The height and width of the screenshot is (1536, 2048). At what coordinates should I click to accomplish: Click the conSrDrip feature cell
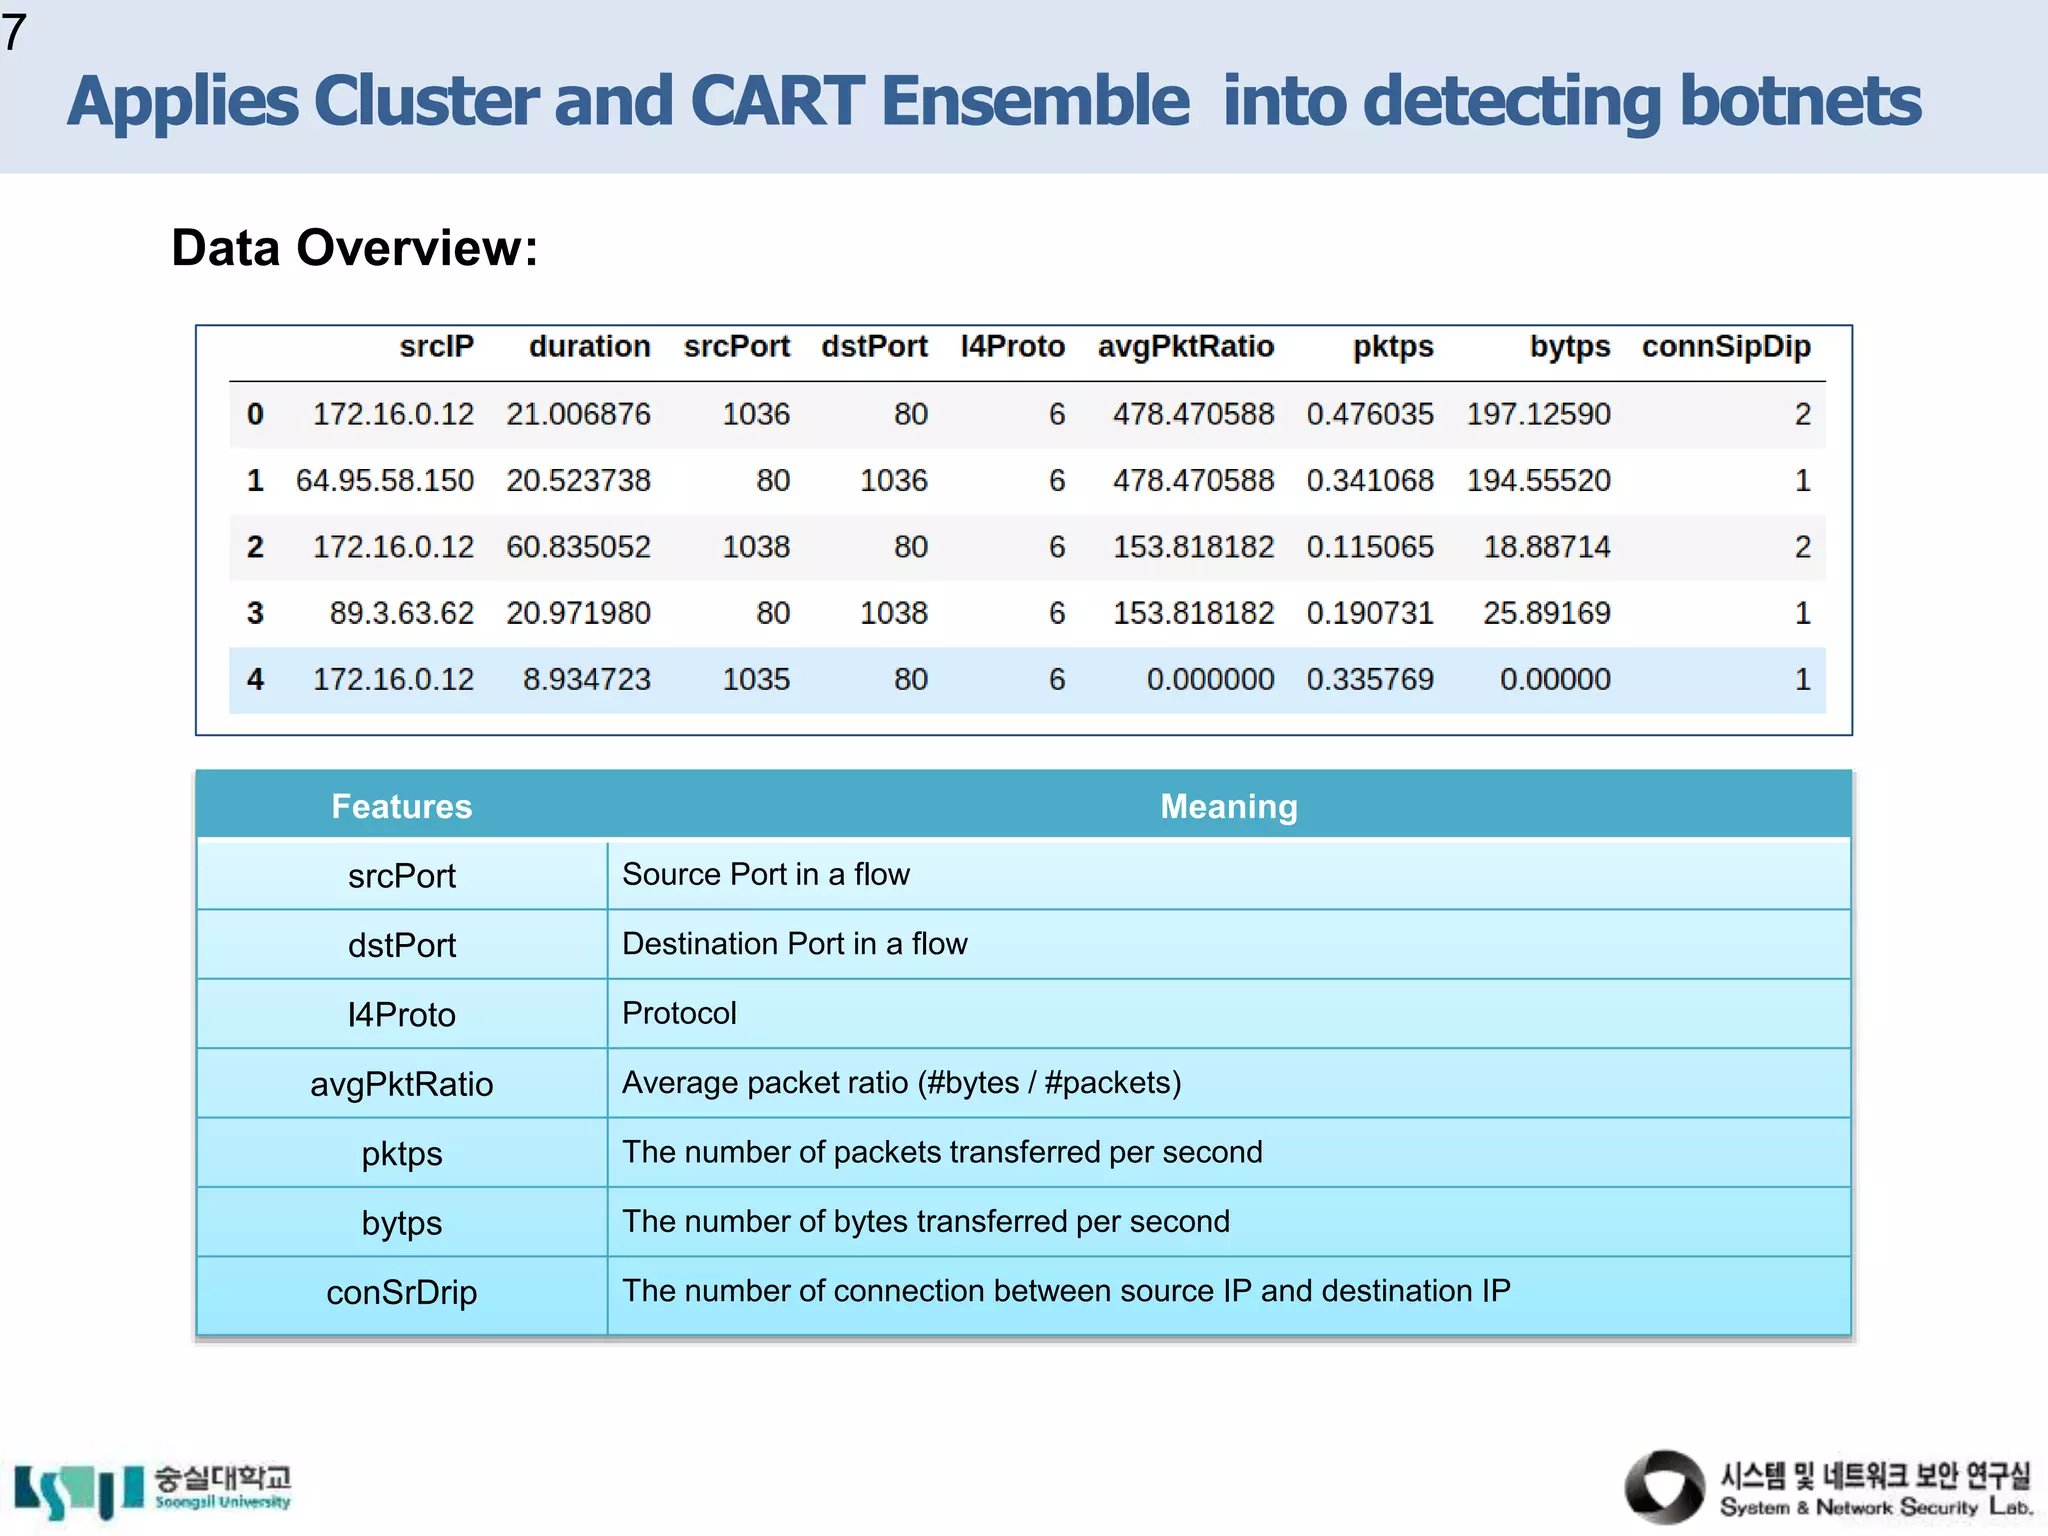point(401,1293)
